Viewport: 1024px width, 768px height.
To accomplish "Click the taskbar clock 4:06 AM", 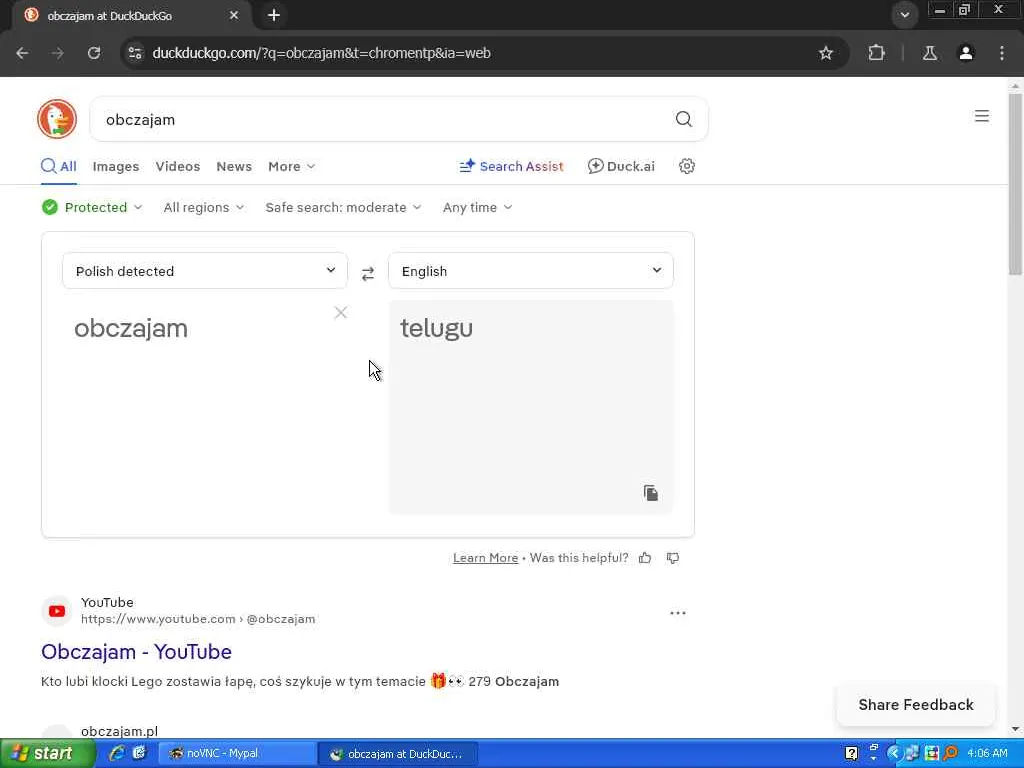I will coord(987,754).
